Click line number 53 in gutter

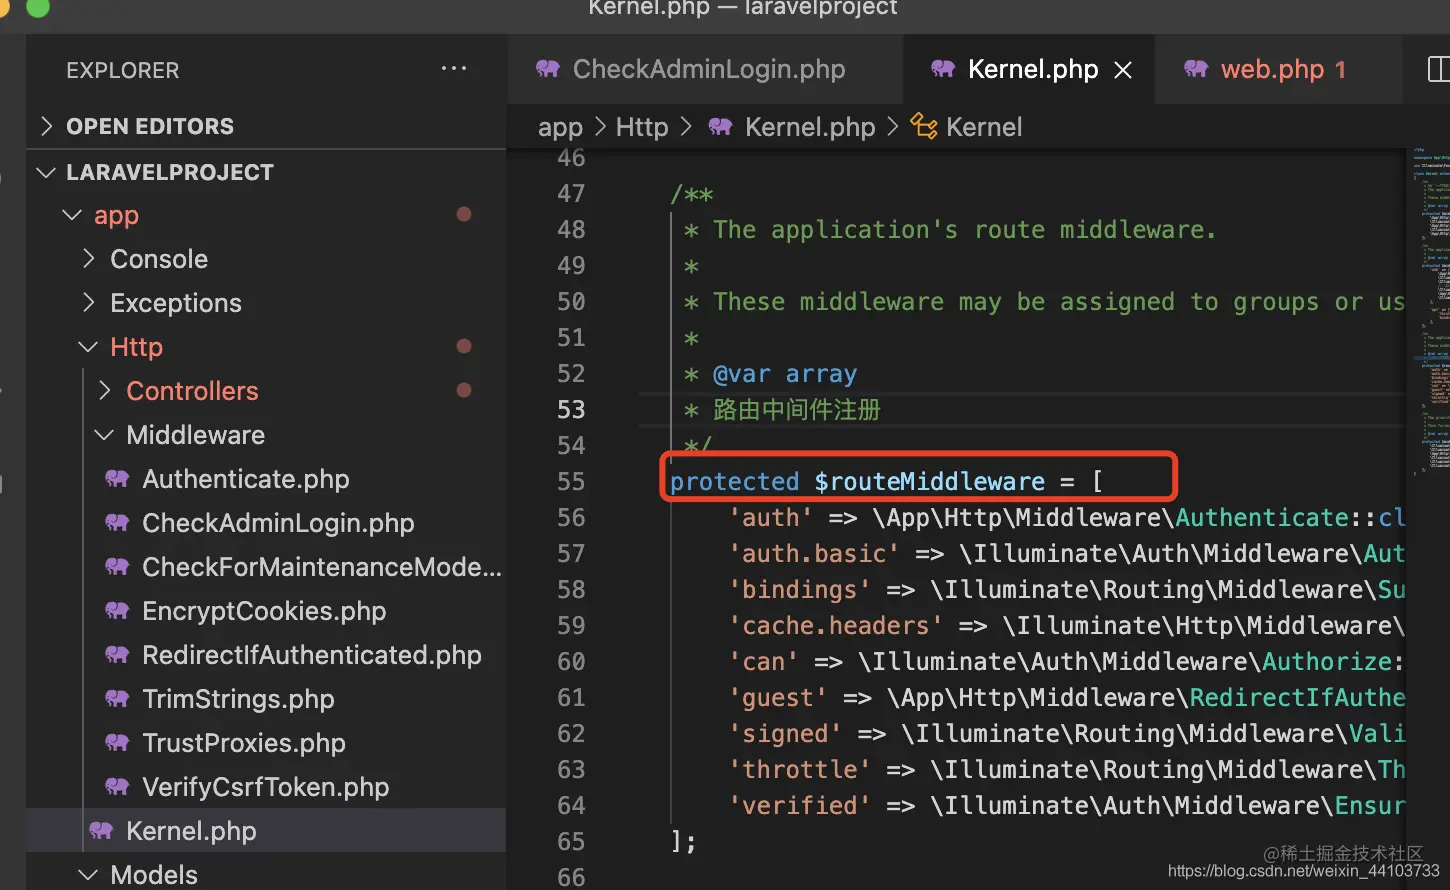coord(571,410)
